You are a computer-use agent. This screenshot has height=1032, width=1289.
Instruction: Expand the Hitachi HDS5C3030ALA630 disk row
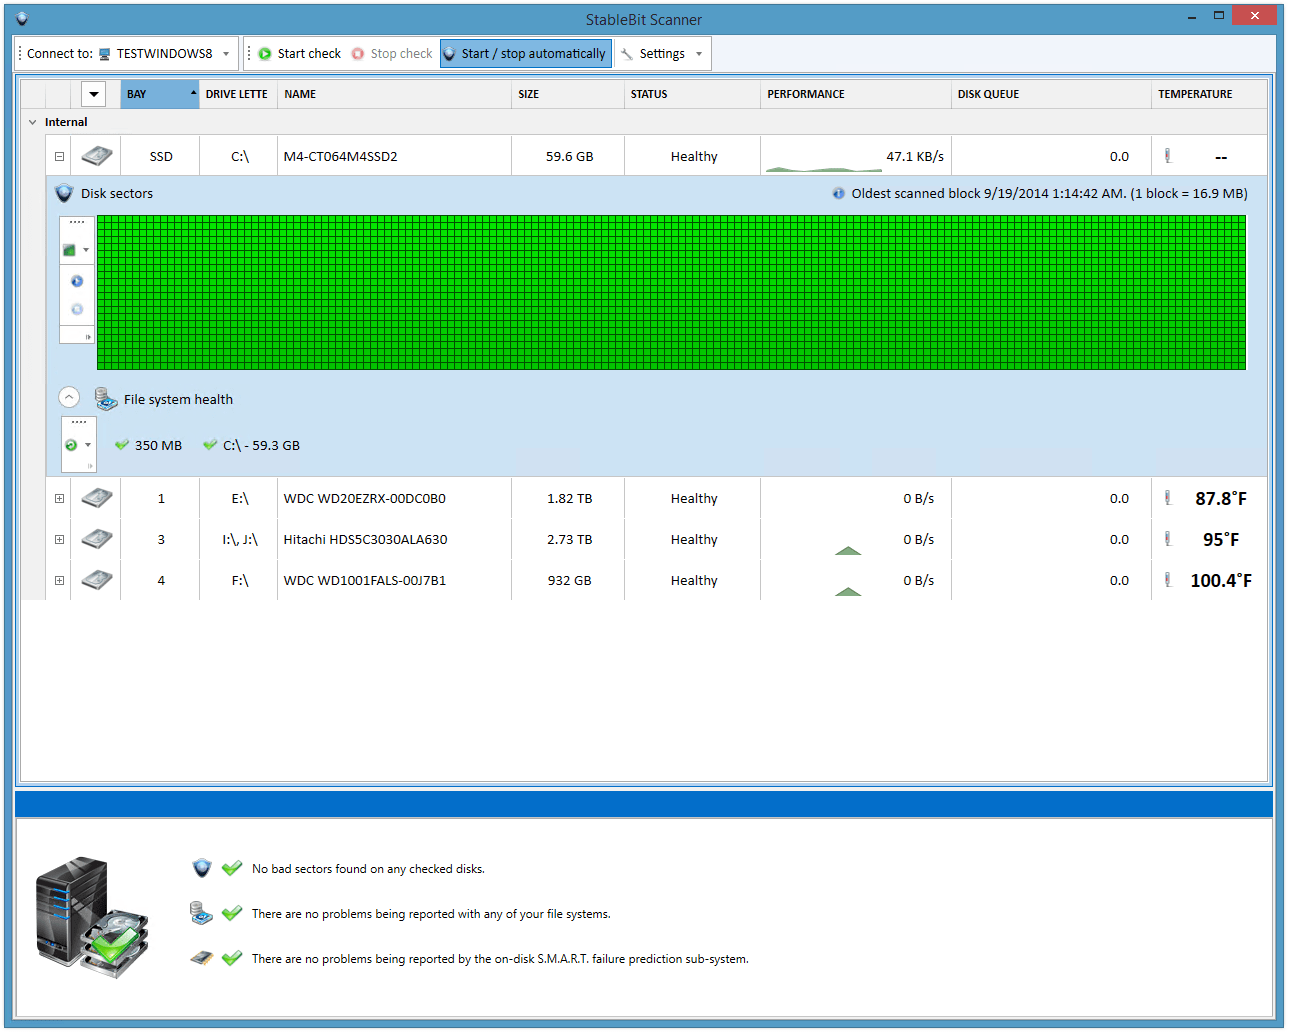(59, 540)
